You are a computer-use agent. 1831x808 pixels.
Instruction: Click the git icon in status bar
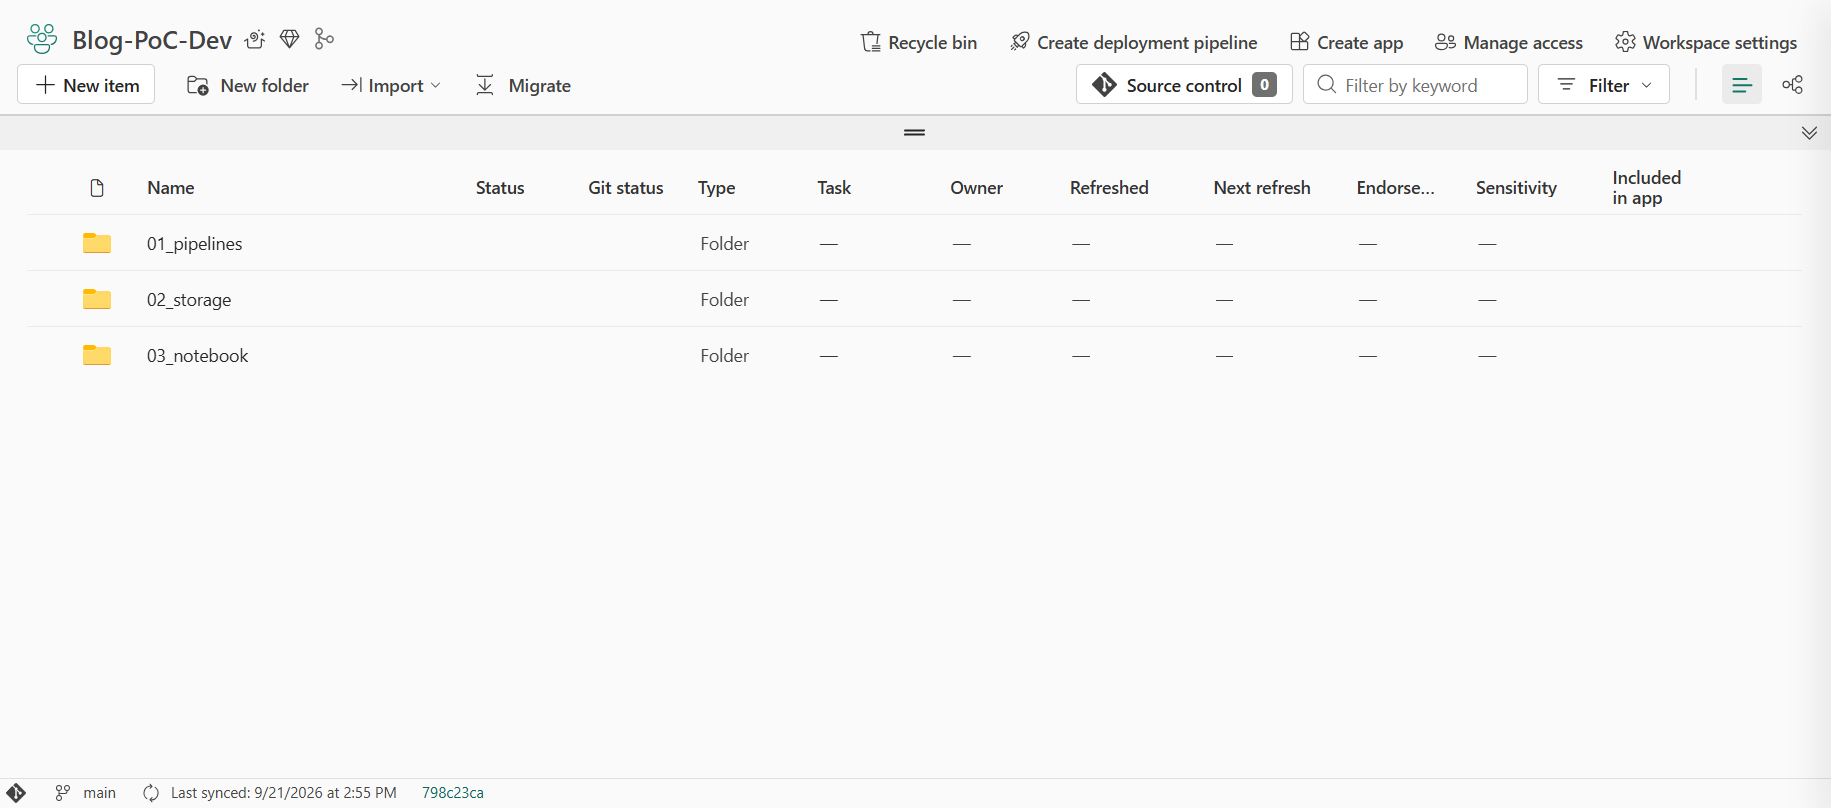click(16, 793)
